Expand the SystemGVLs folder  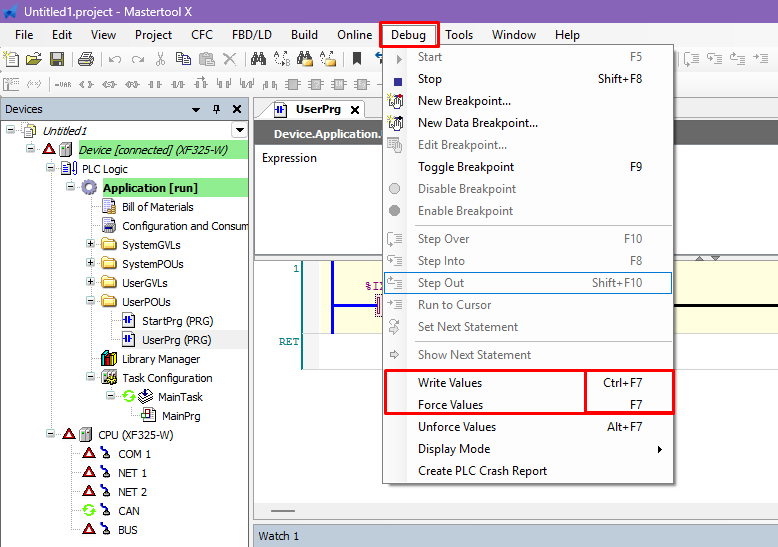[91, 245]
